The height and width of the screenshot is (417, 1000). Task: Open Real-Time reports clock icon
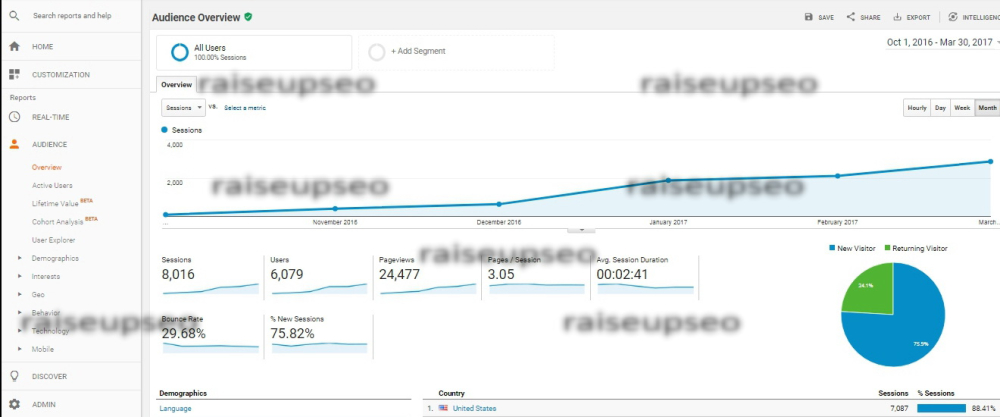pos(14,117)
